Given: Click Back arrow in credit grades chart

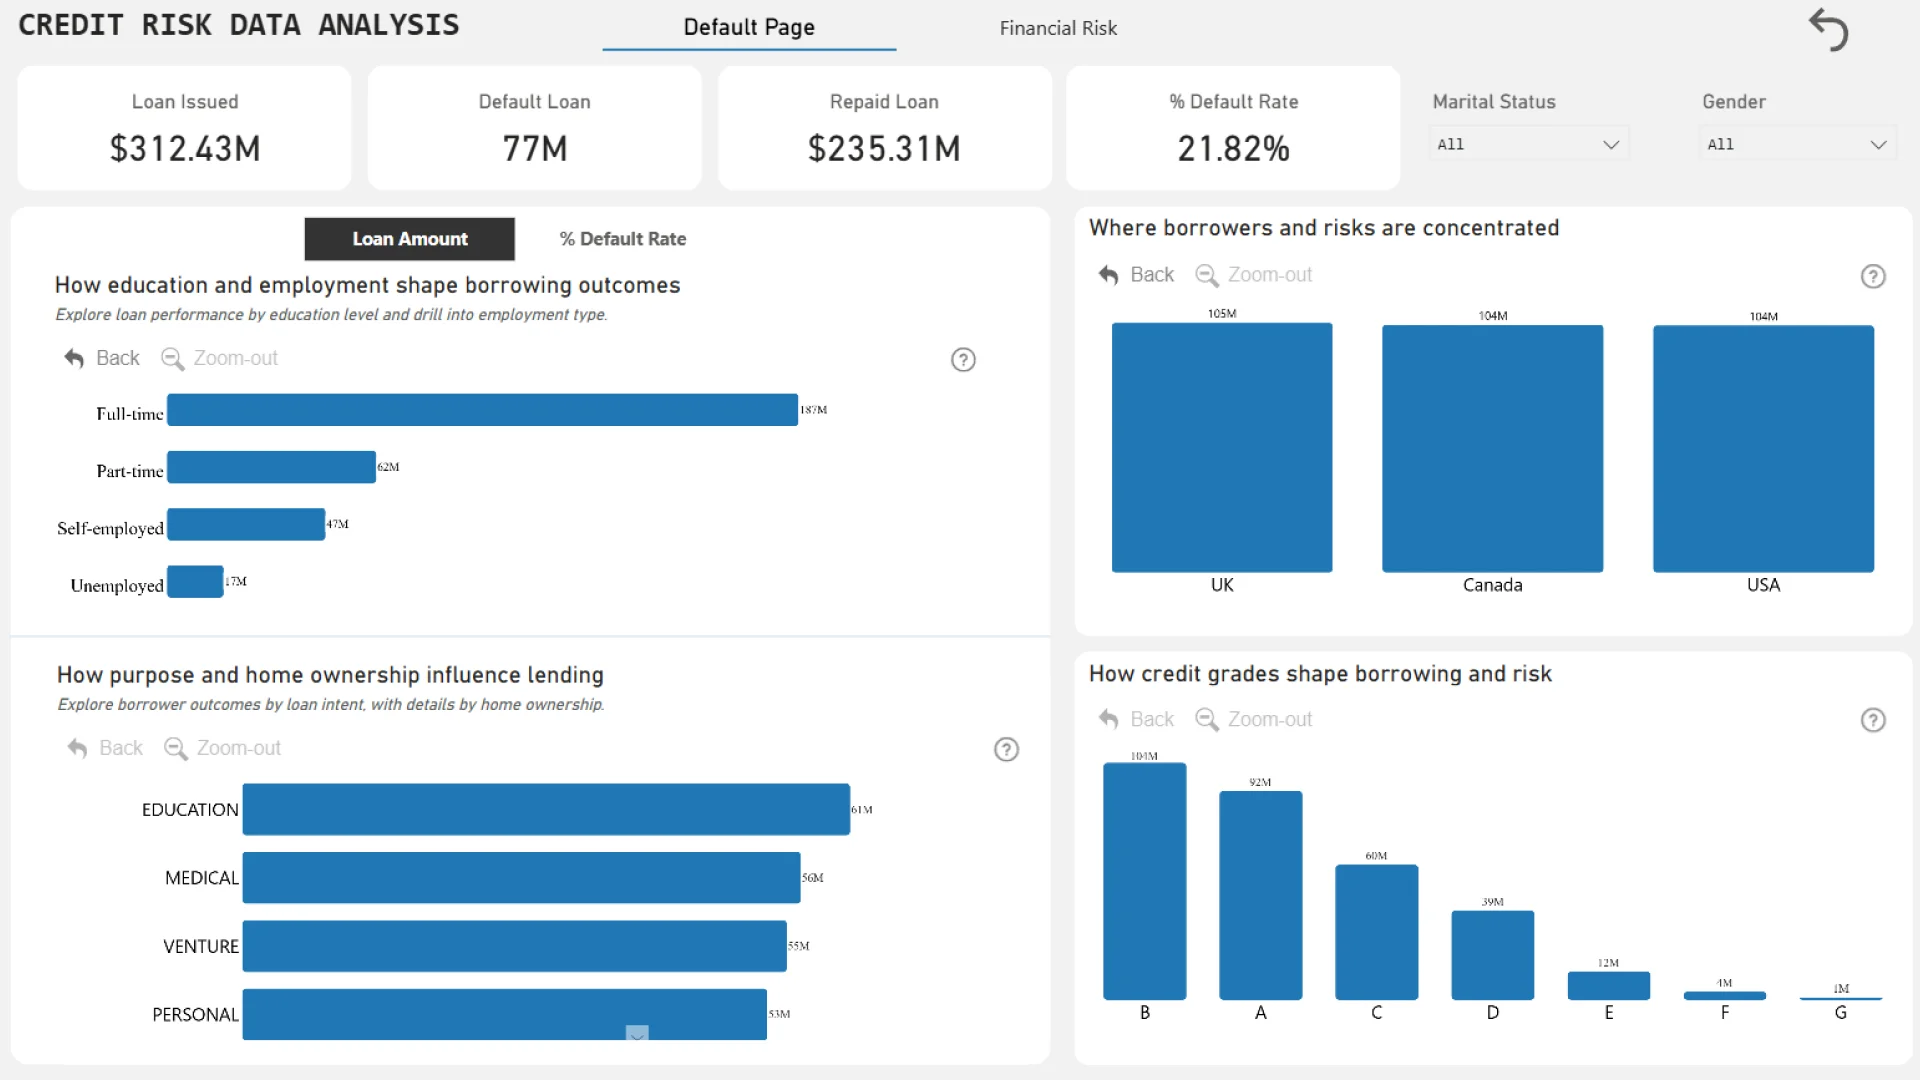Looking at the screenshot, I should 1108,720.
